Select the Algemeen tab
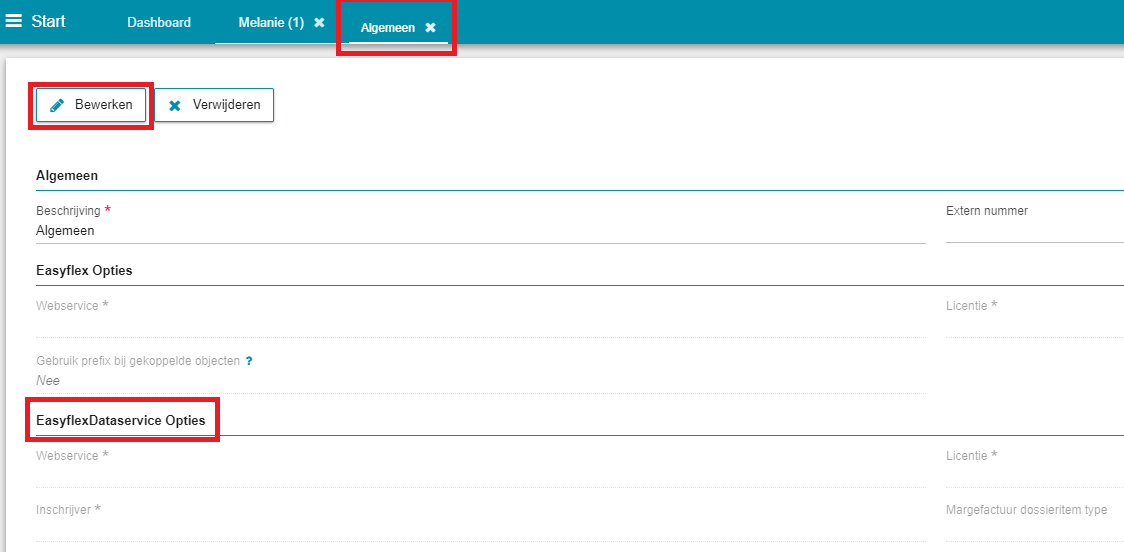Image resolution: width=1124 pixels, height=552 pixels. point(388,28)
